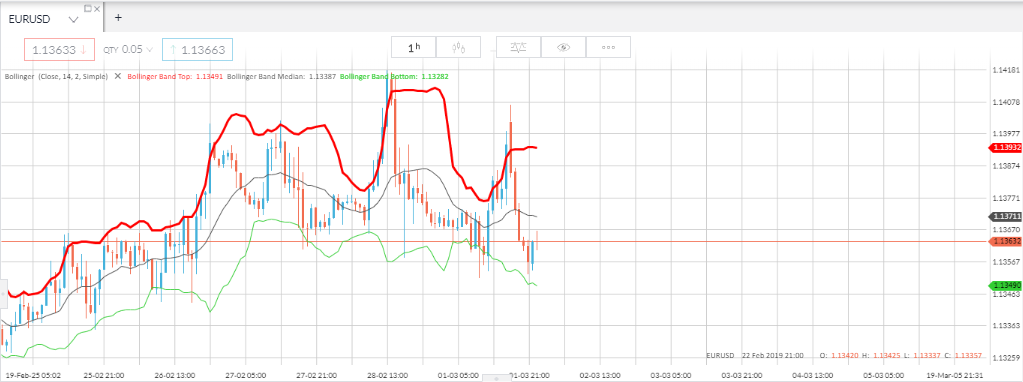
Task: Click the 19-Feb-25 05:02 time label
Action: click(x=33, y=375)
